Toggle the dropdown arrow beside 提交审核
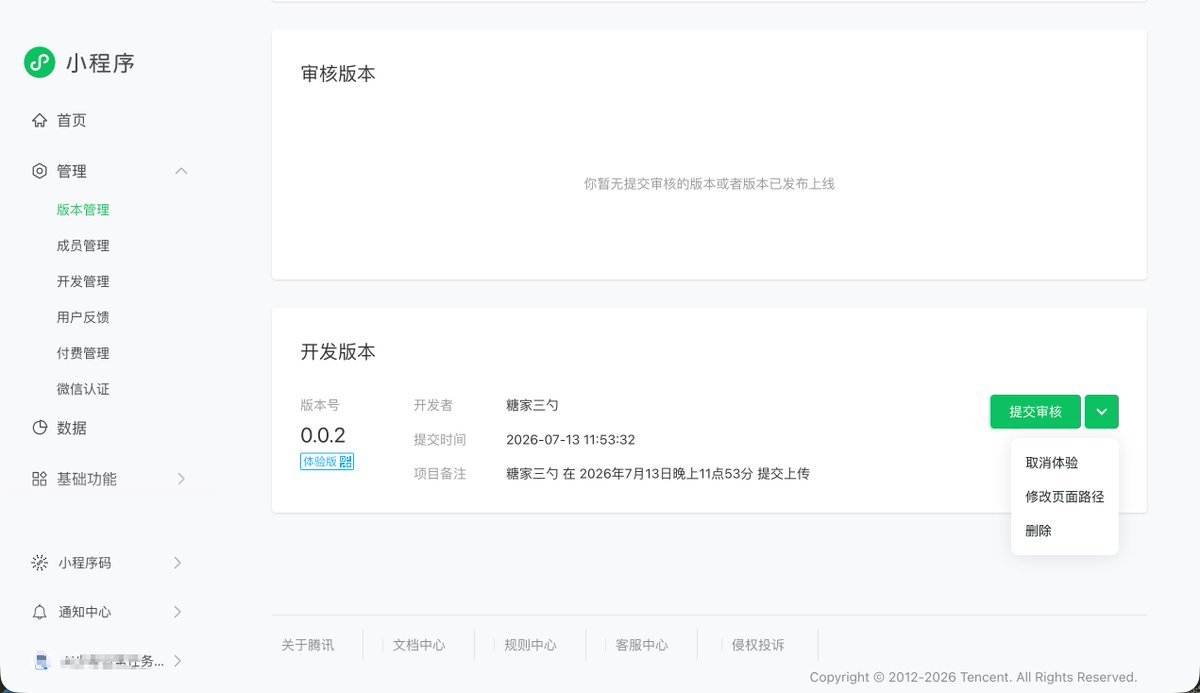This screenshot has width=1200, height=693. (1101, 412)
